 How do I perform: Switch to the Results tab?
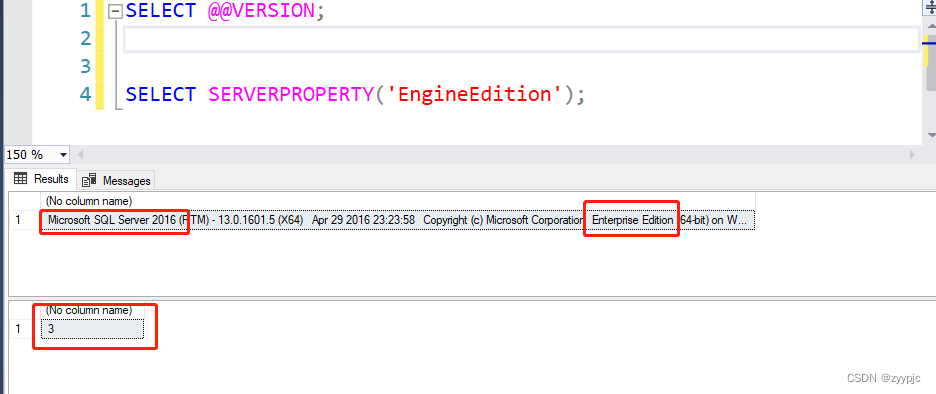41,178
